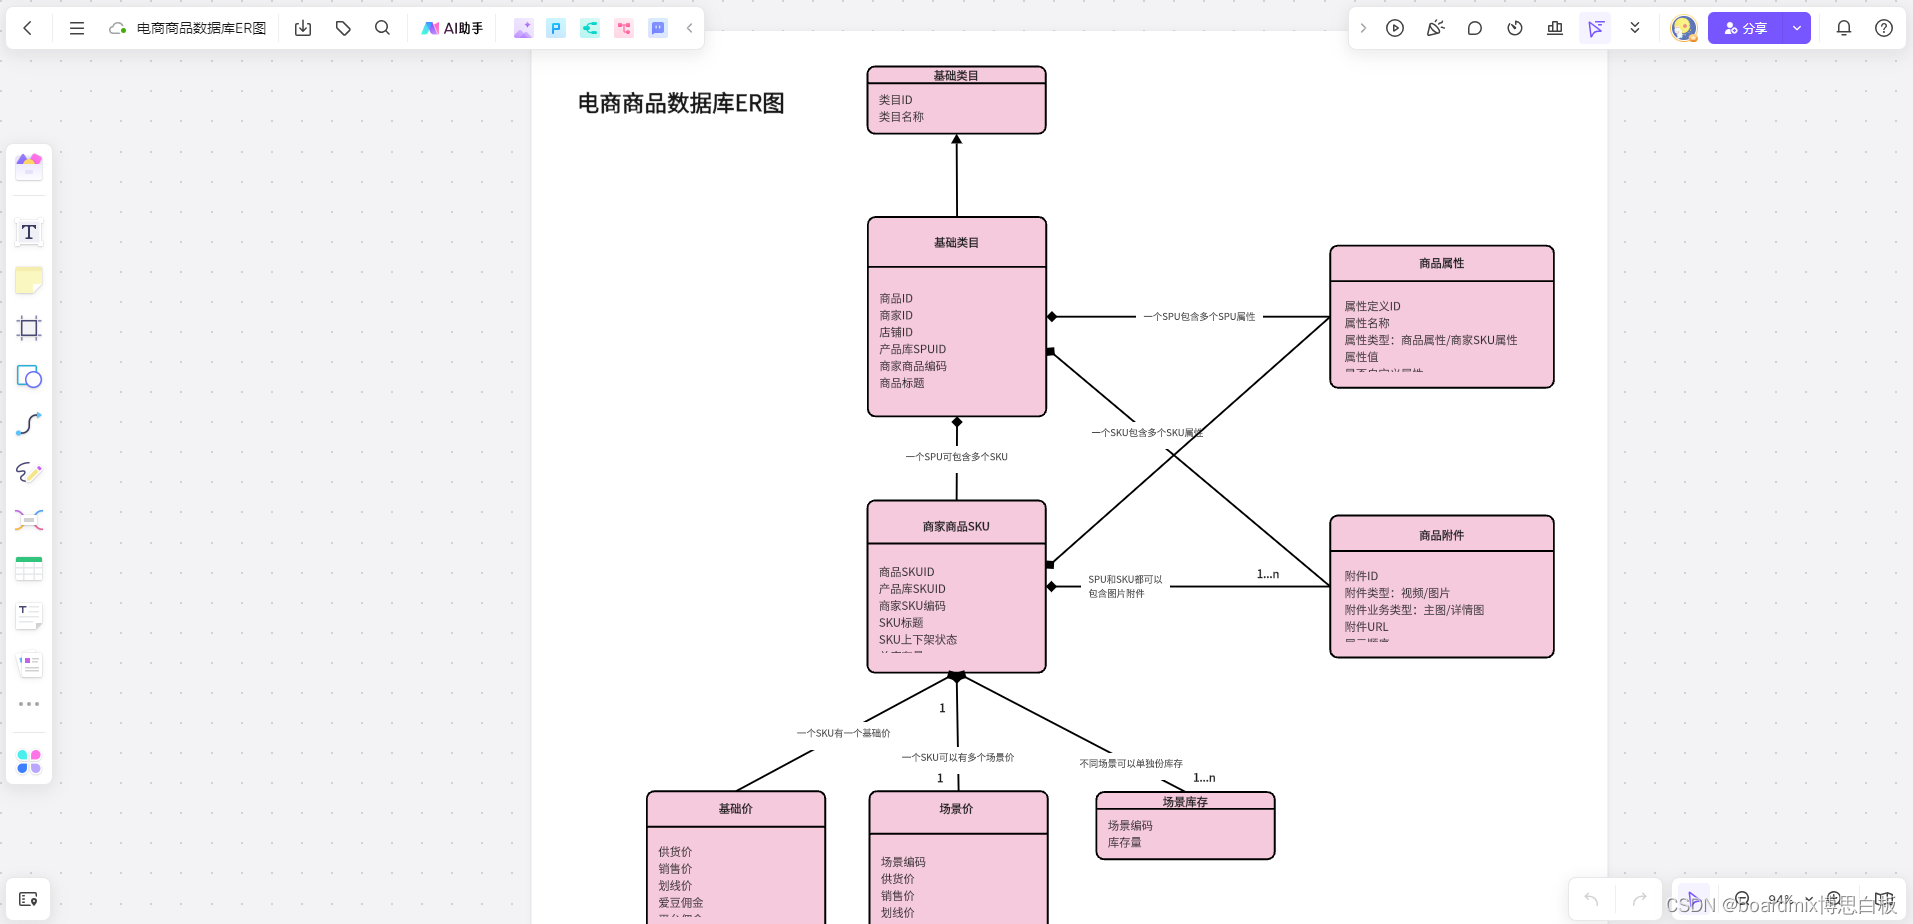Select the pointer tool at bottom right

pos(1692,898)
